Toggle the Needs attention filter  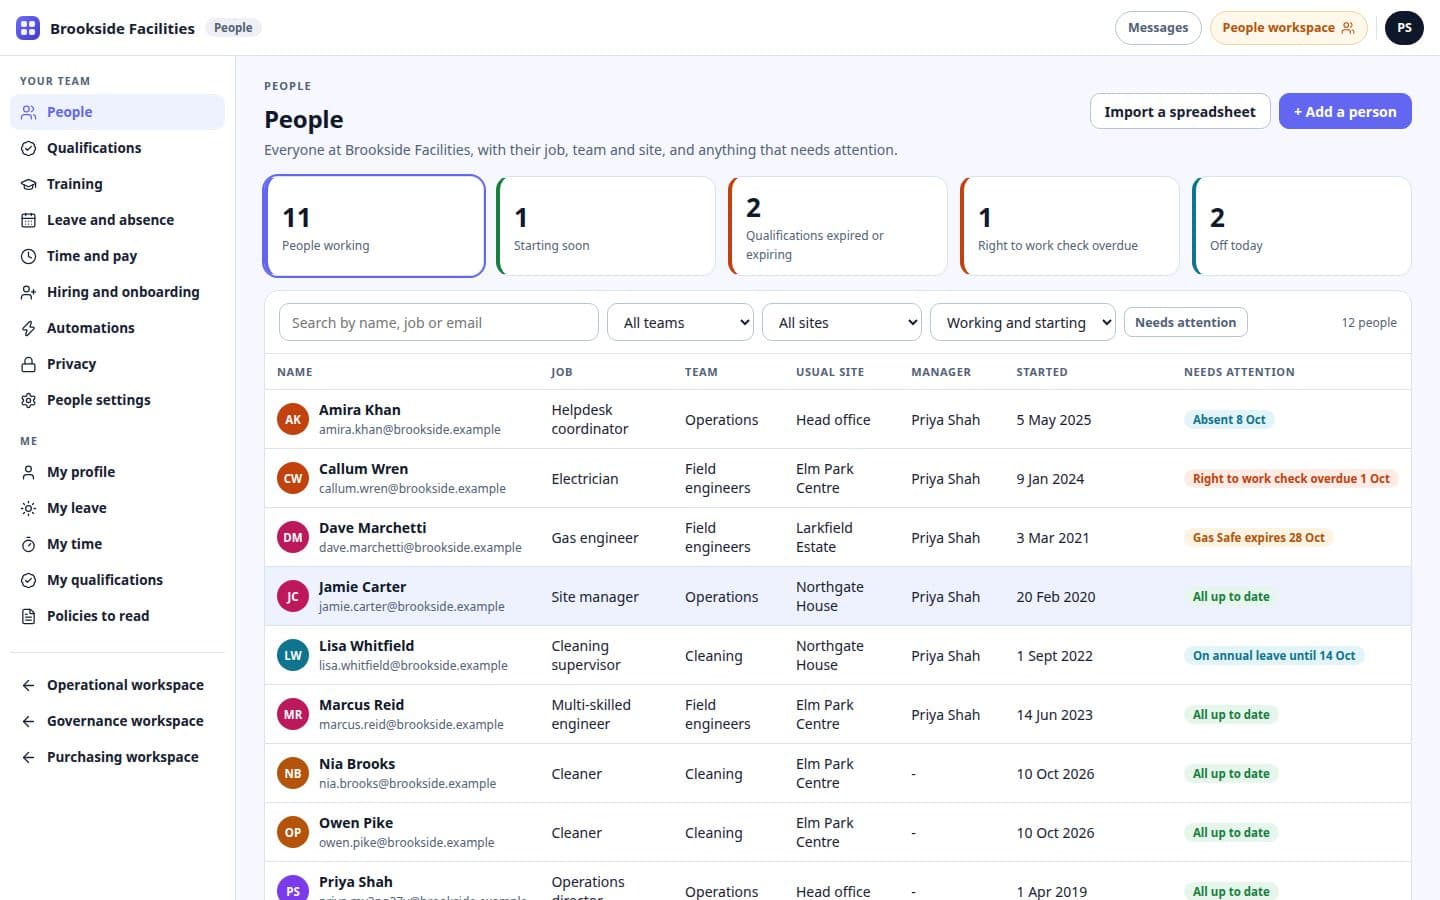click(1186, 322)
